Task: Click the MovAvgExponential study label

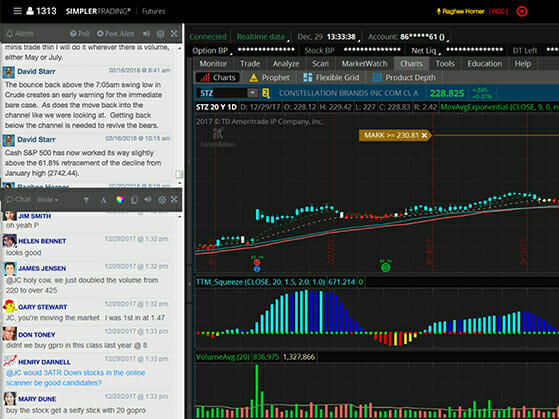Action: pos(499,107)
